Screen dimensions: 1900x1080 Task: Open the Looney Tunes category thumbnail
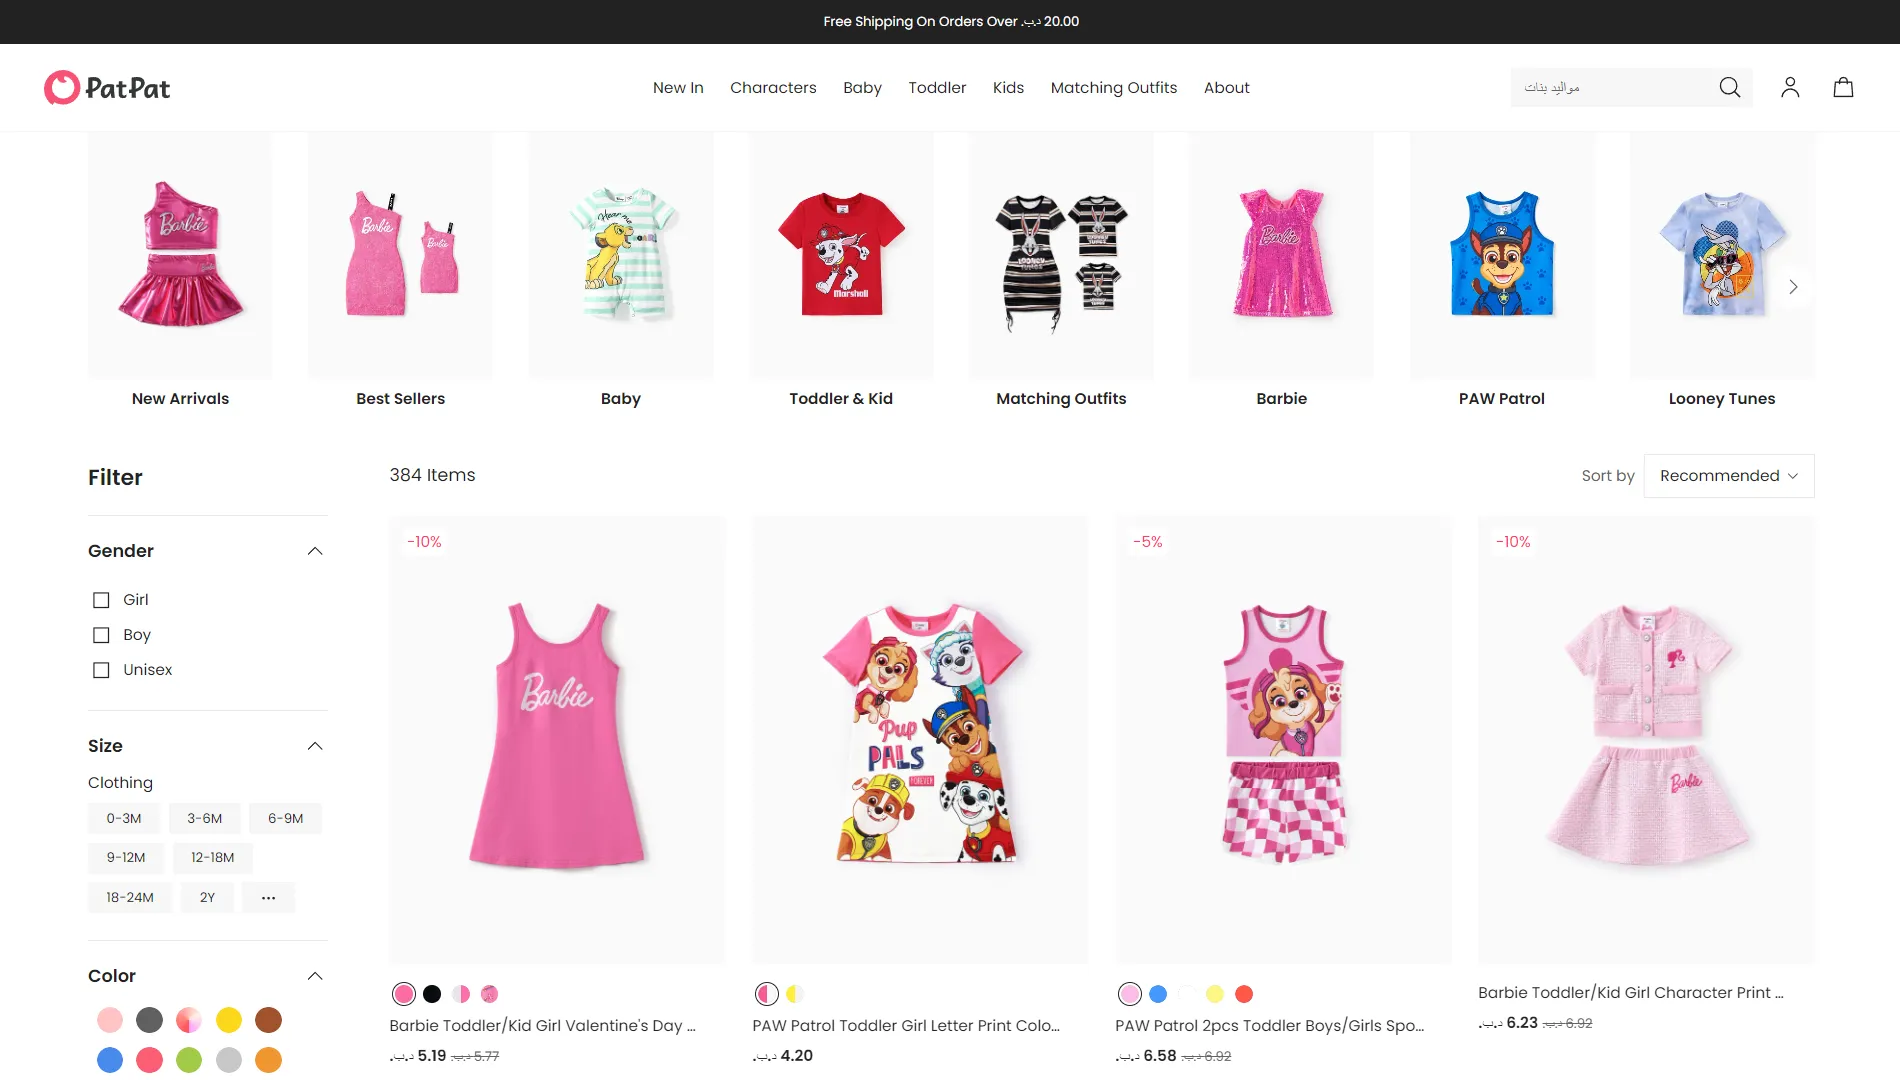click(x=1722, y=256)
